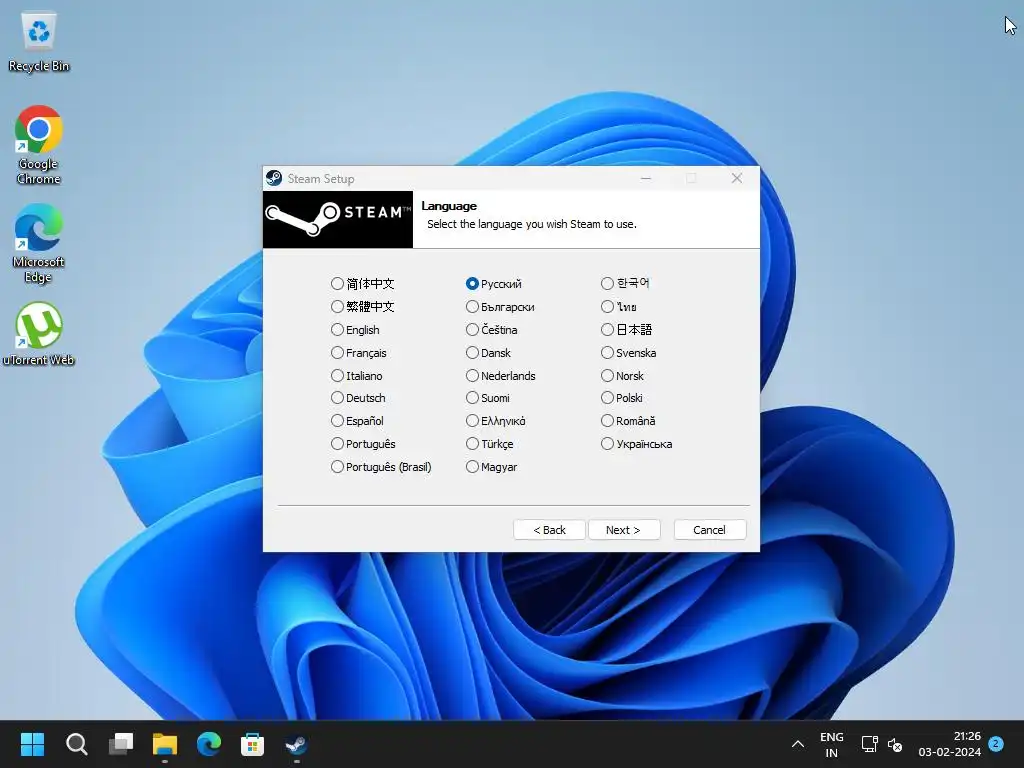Viewport: 1024px width, 768px height.
Task: Open the Google Chrome desktop shortcut
Action: pos(39,145)
